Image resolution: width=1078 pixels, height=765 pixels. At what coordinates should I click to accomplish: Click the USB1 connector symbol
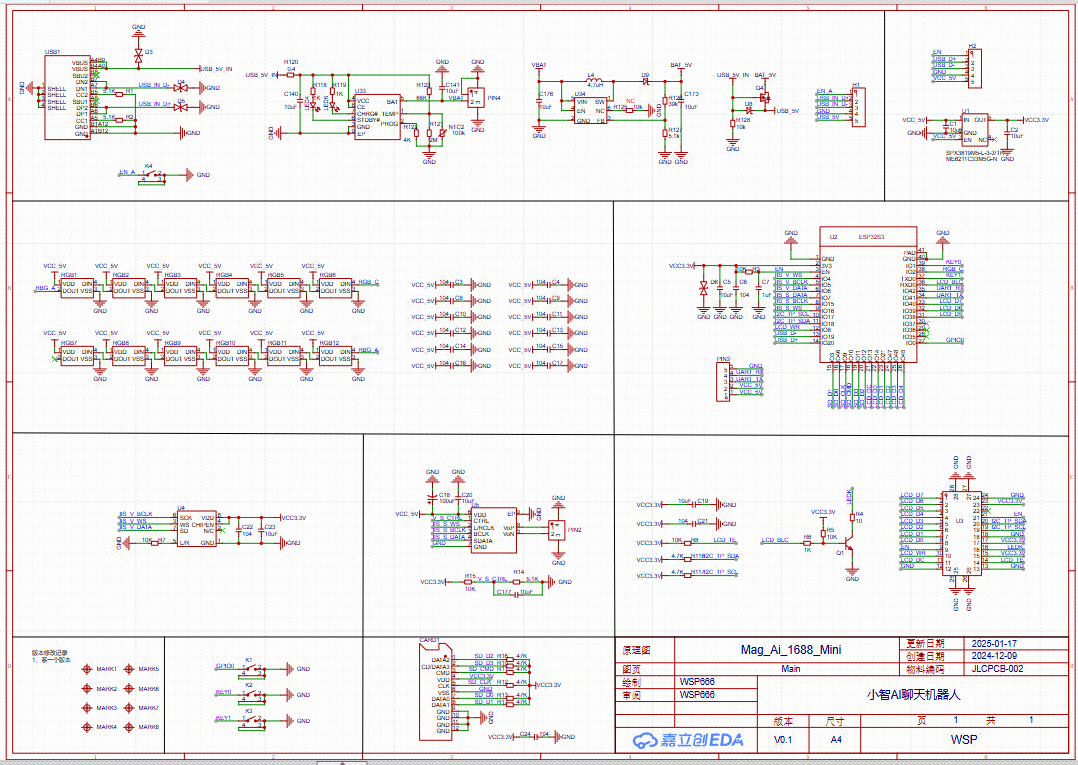pos(67,98)
